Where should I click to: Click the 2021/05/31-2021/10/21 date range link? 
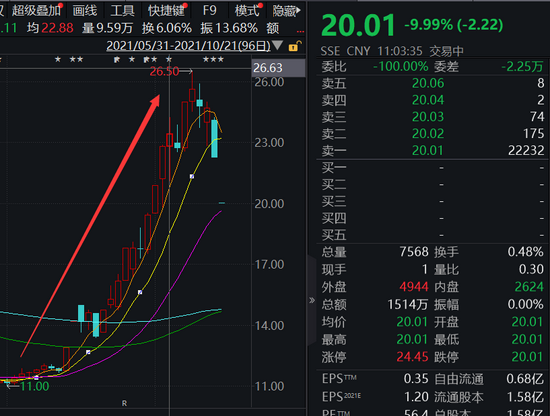pos(188,46)
